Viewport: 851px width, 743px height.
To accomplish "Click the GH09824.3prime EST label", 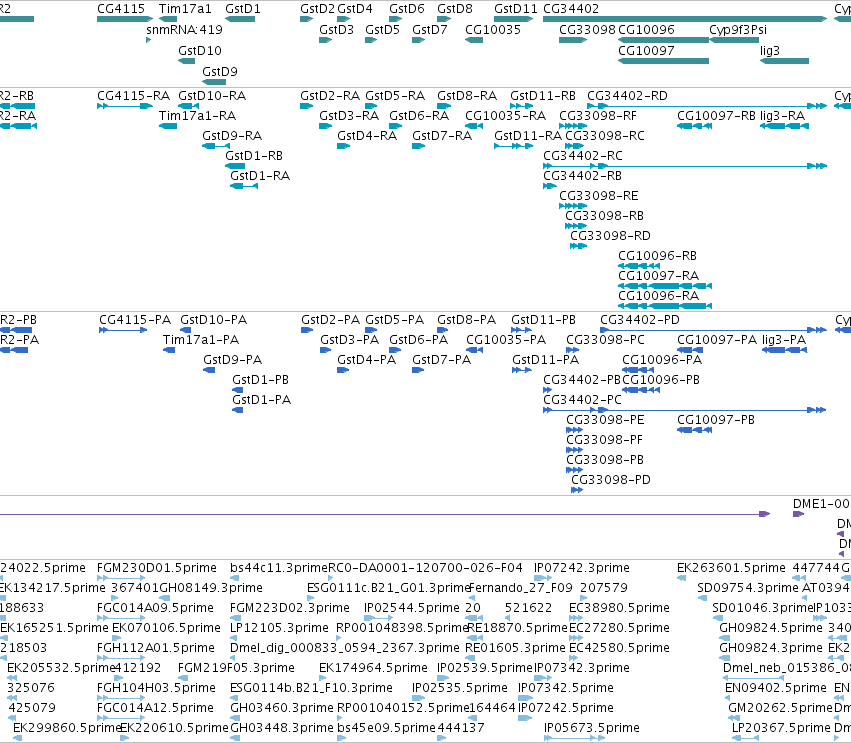I will [x=771, y=648].
